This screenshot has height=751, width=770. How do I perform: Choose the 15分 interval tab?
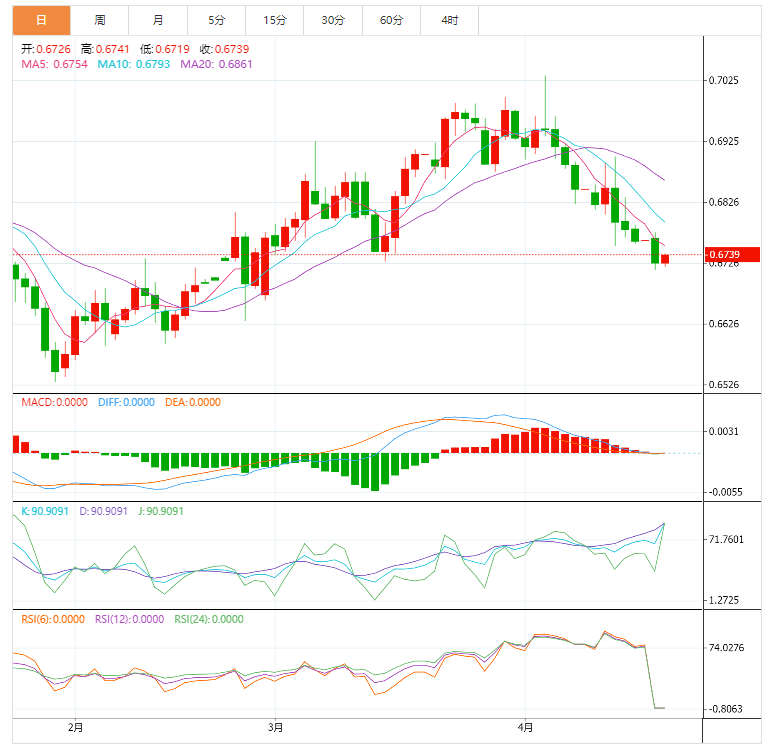pyautogui.click(x=275, y=20)
